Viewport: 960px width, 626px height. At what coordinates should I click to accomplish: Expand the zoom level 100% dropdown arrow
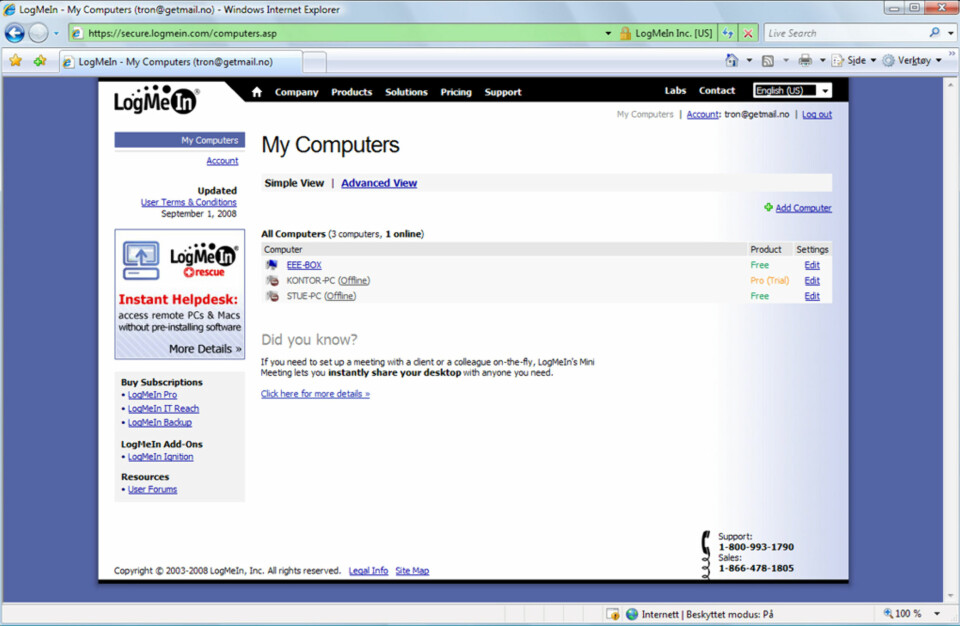tap(937, 614)
